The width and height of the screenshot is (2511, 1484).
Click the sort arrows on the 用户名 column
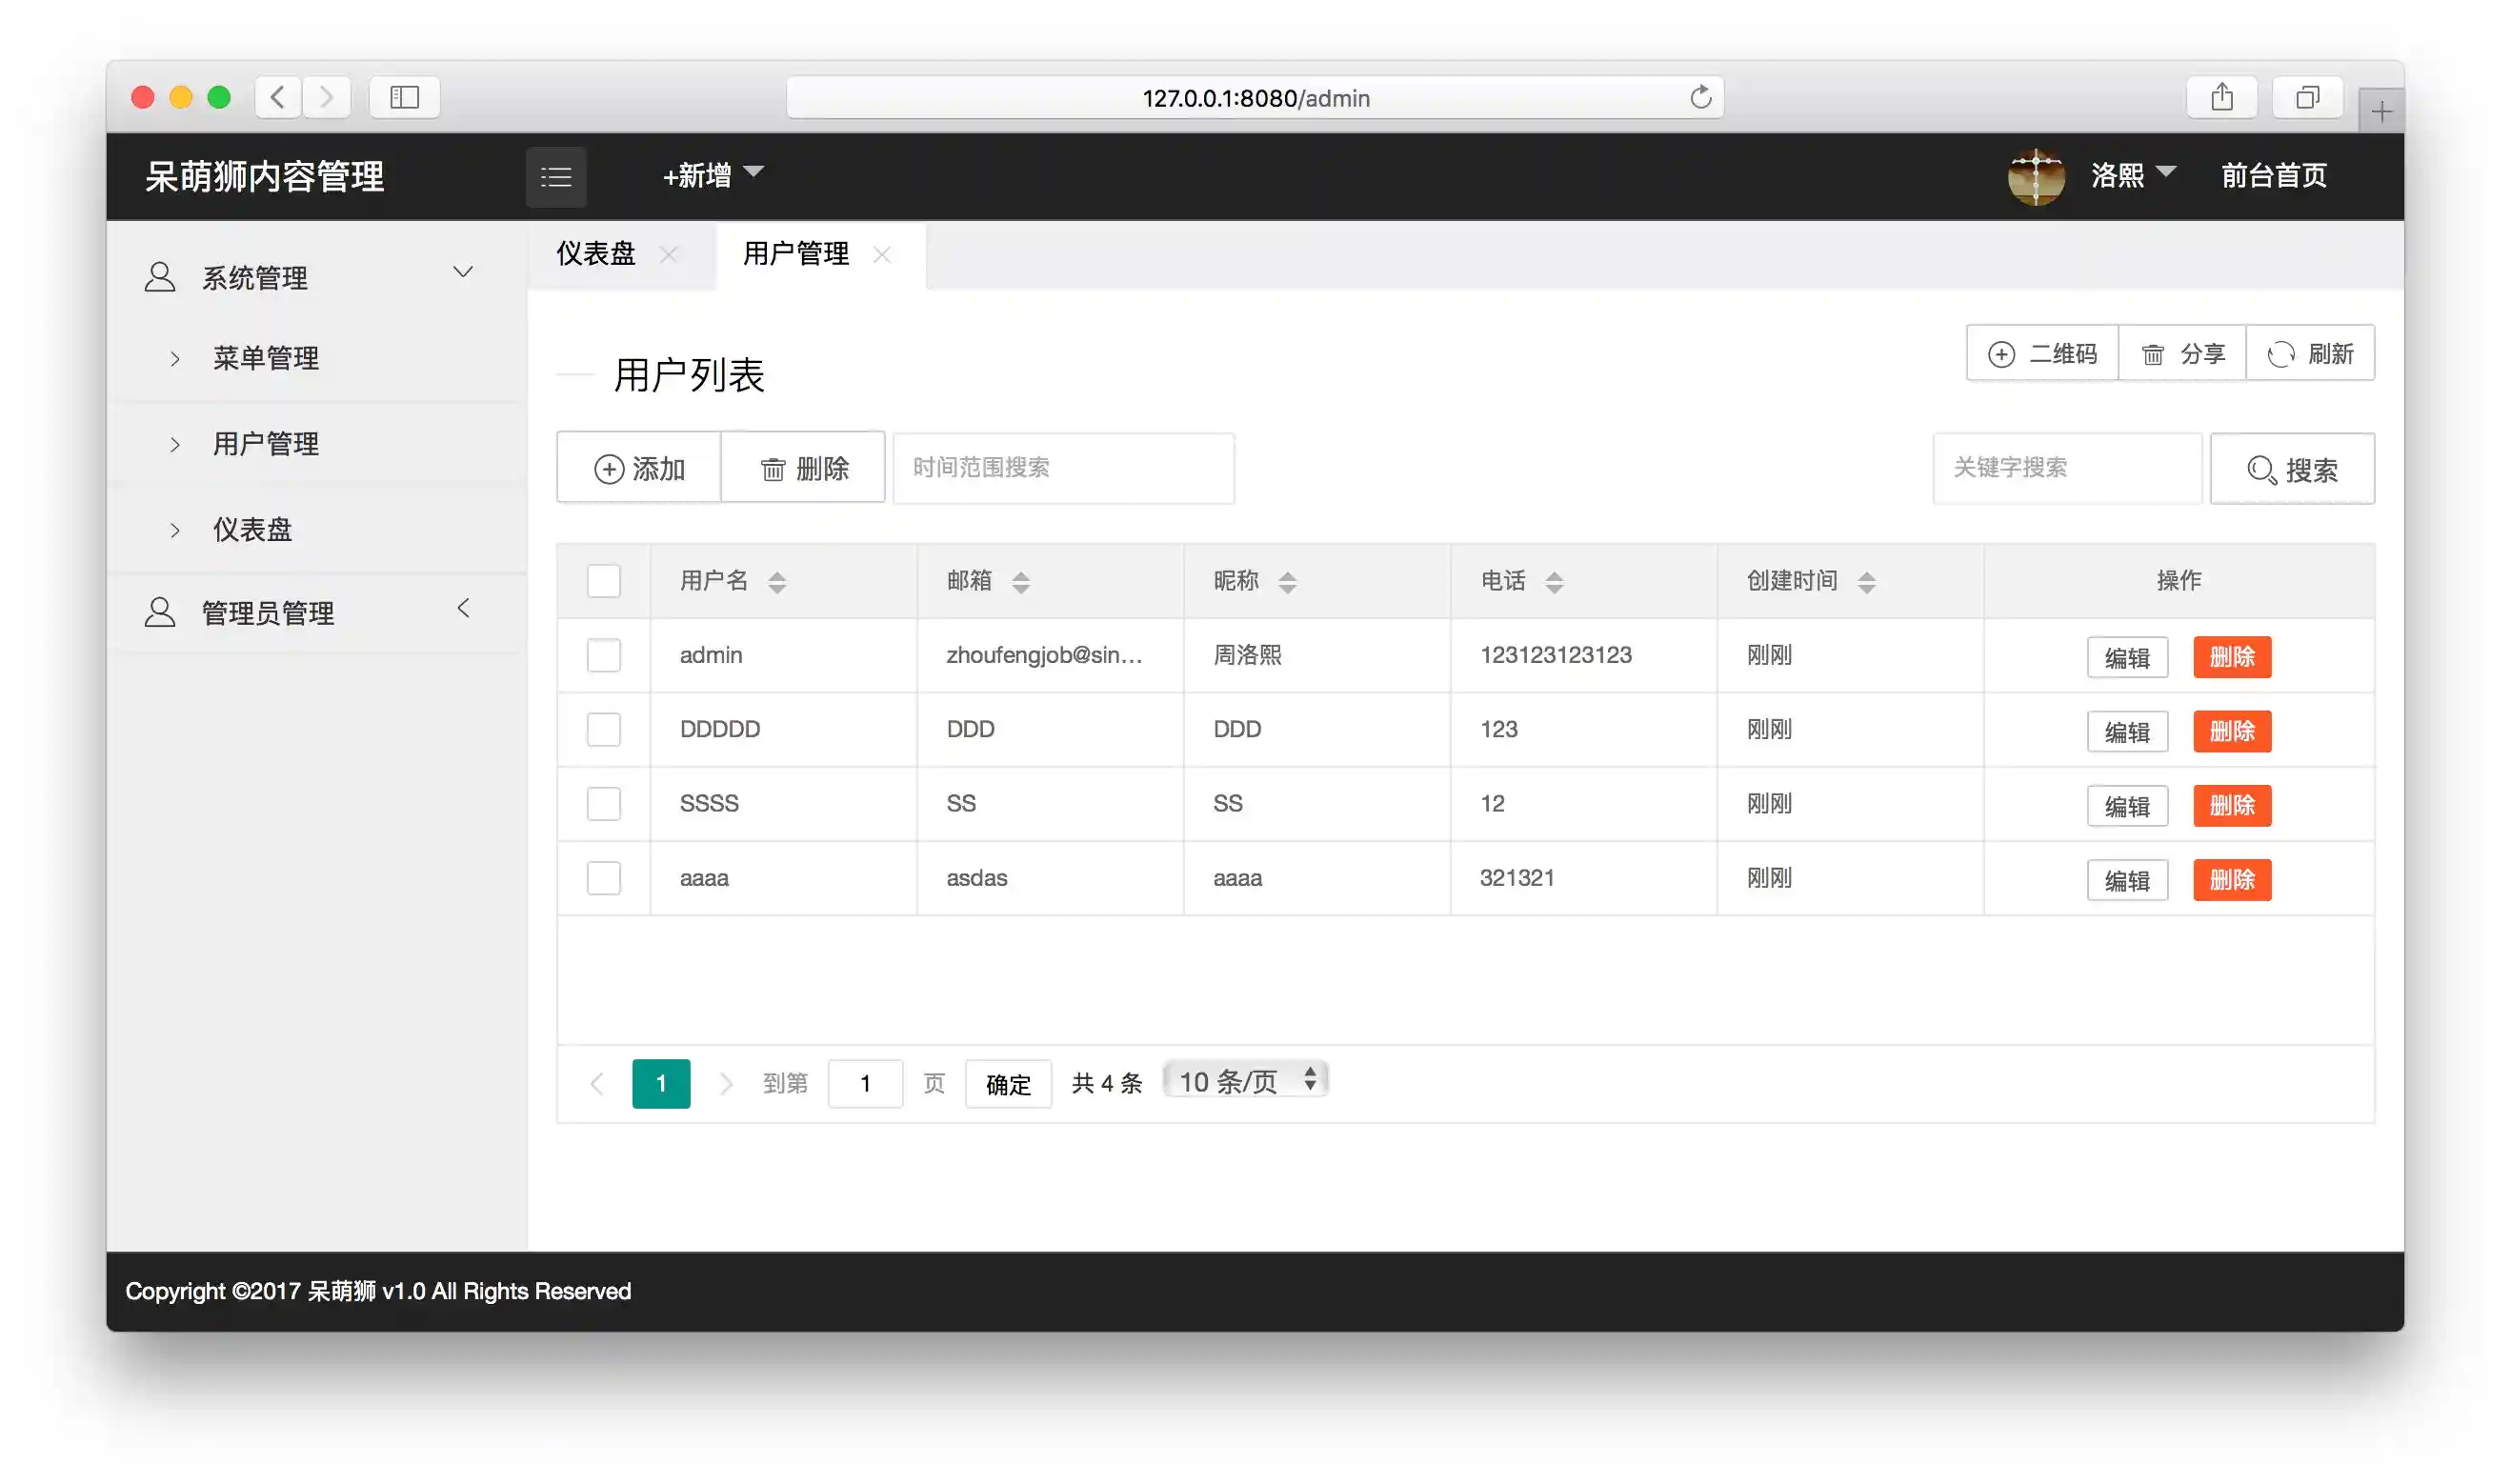[x=779, y=581]
